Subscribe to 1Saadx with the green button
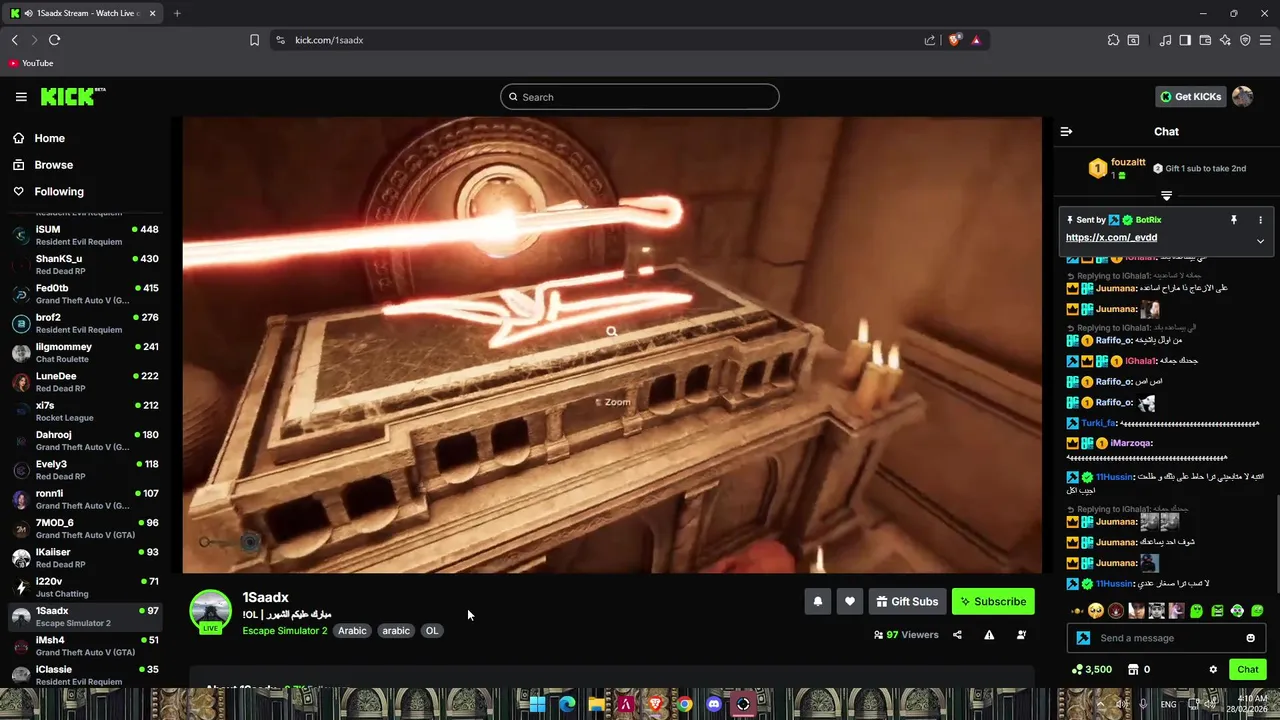This screenshot has height=720, width=1280. point(993,601)
